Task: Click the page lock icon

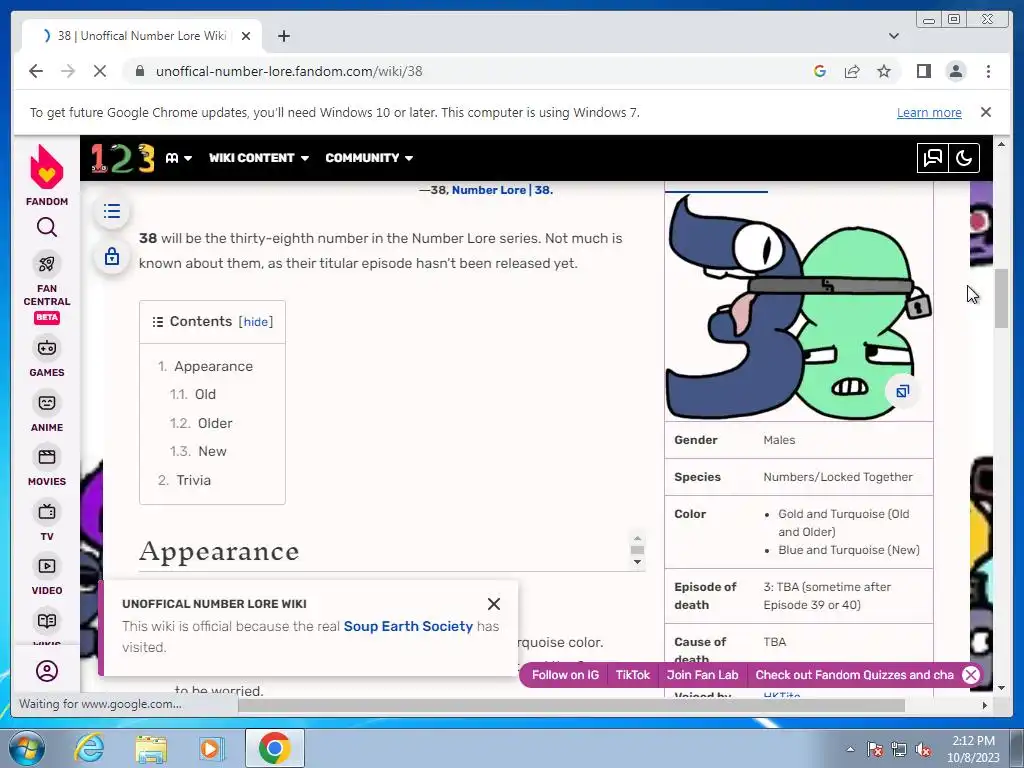Action: (x=112, y=256)
